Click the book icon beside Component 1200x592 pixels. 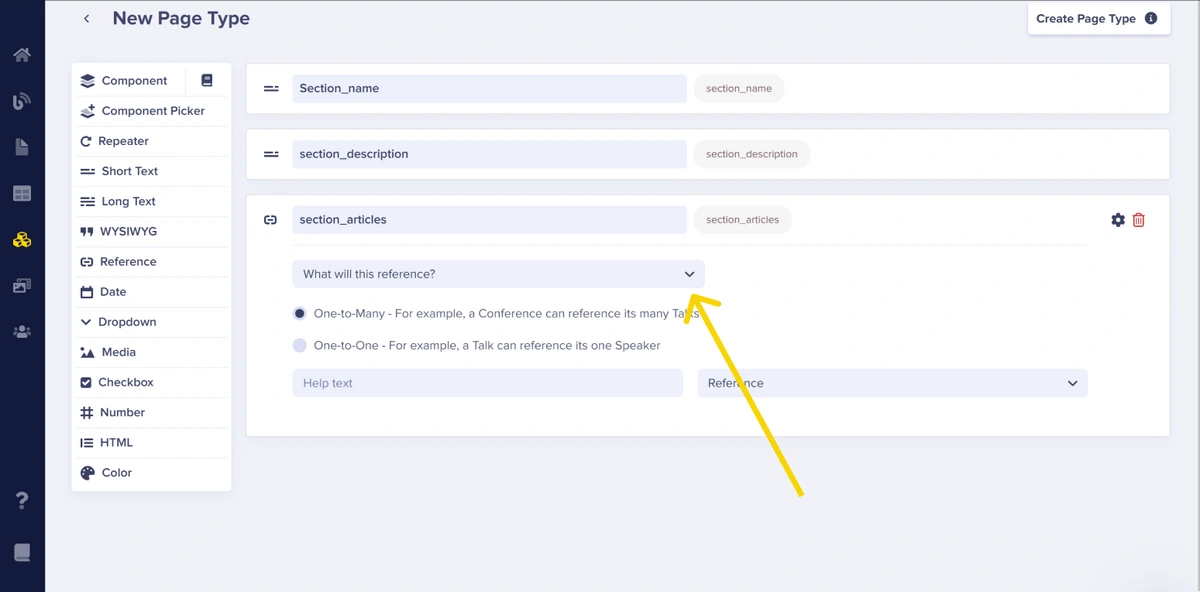tap(207, 80)
